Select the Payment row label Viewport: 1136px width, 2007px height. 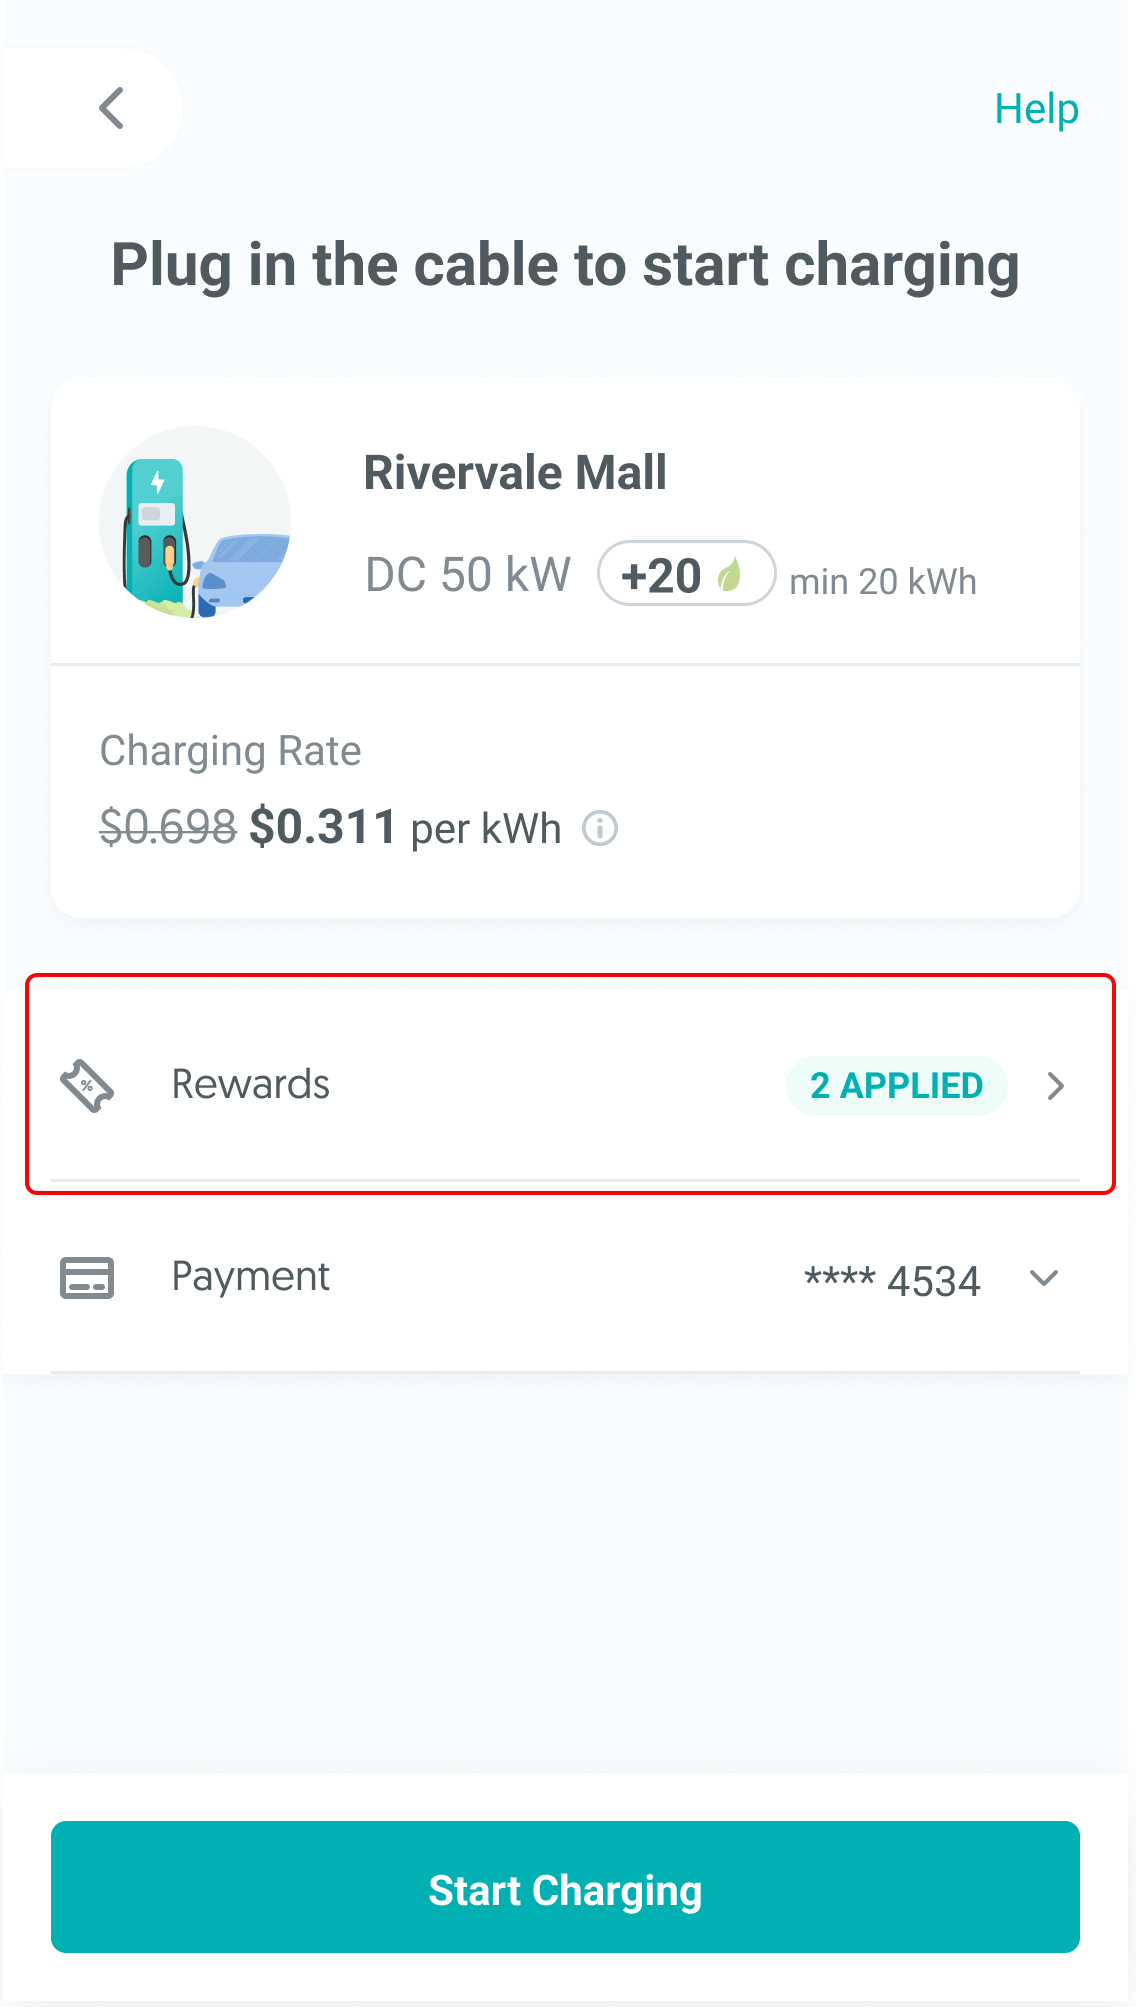(251, 1277)
